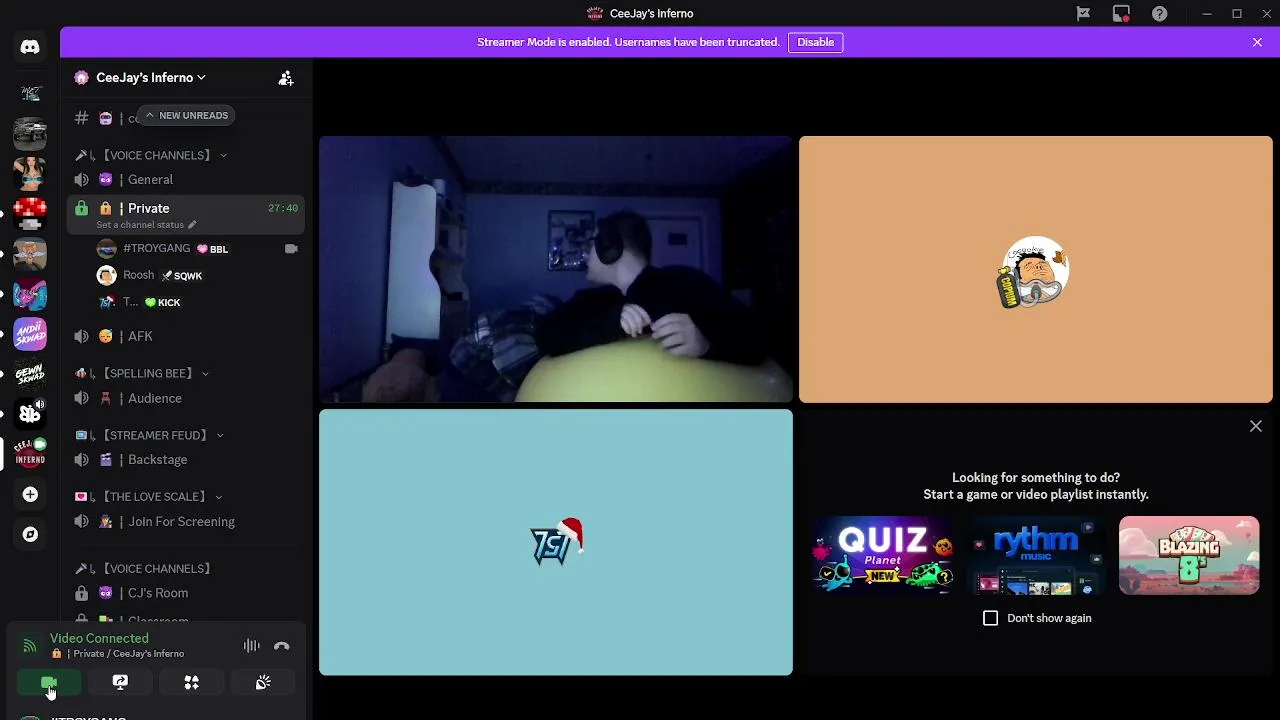Viewport: 1280px width, 720px height.
Task: Open Discover servers compass icon
Action: tap(30, 534)
